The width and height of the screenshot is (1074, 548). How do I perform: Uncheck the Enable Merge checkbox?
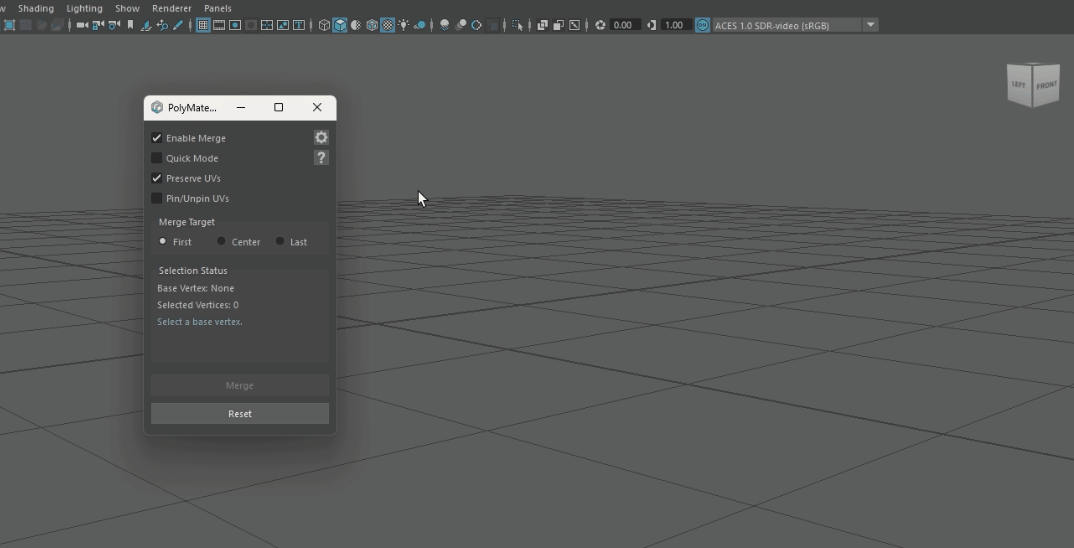coord(157,138)
